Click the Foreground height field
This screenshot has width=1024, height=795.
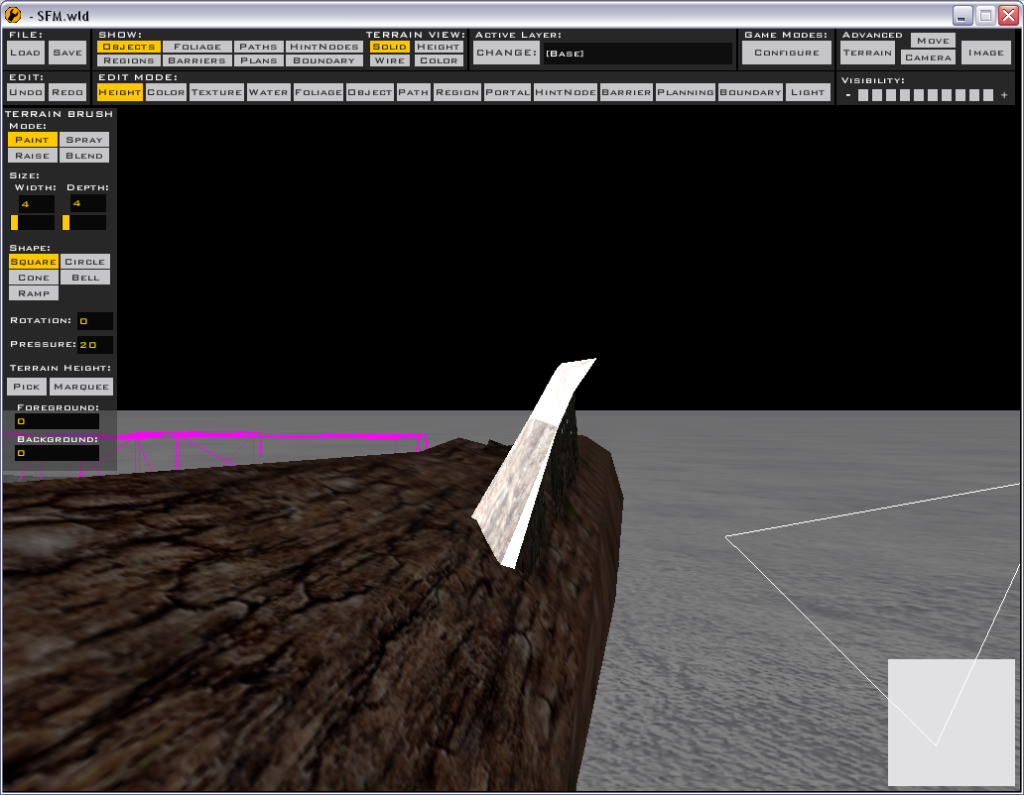57,421
